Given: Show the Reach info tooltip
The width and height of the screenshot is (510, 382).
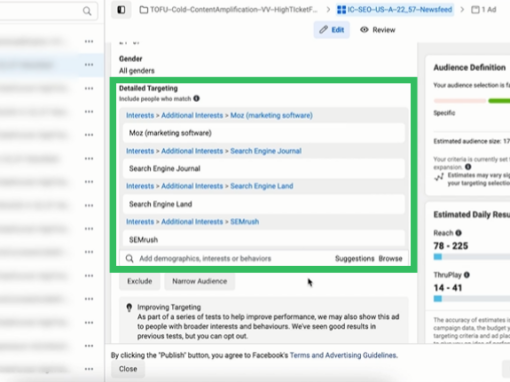Looking at the screenshot, I should pos(458,233).
